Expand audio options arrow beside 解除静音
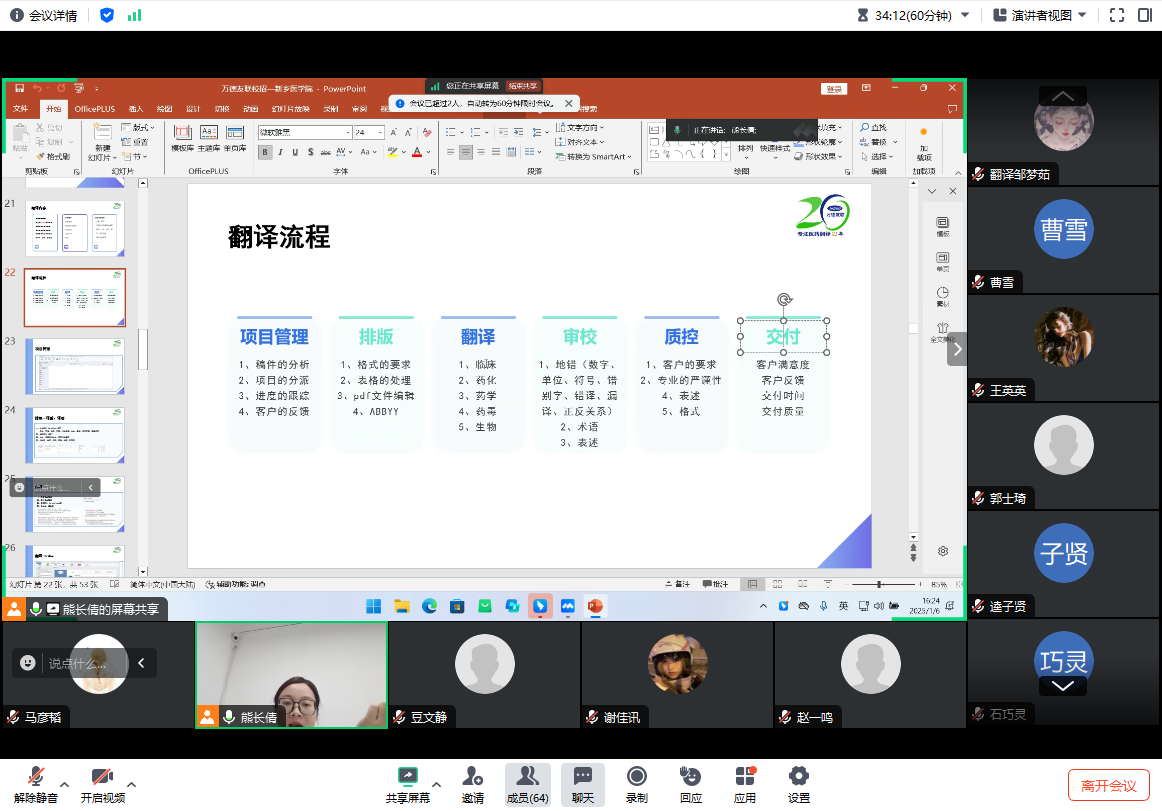Screen dimensions: 1162x811 coord(65,784)
